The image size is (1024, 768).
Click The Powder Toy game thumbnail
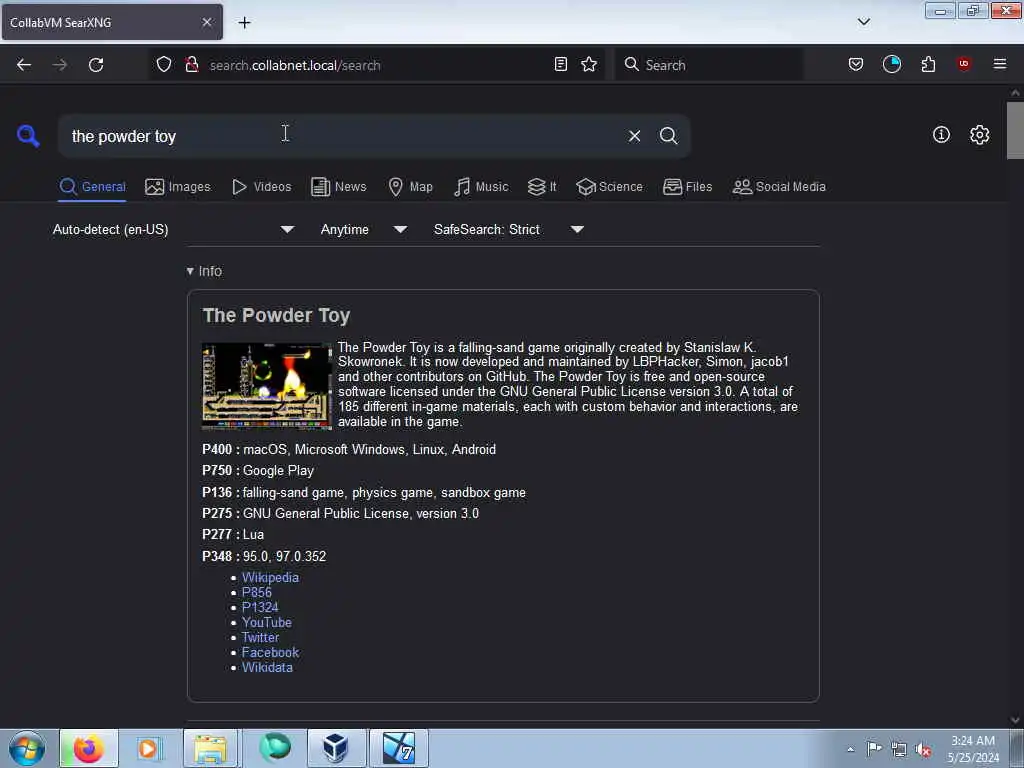[x=267, y=386]
